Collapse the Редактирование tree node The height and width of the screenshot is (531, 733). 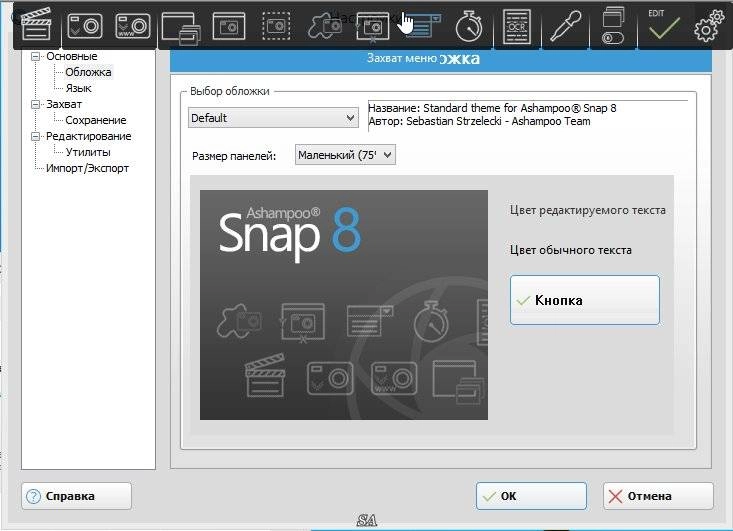[36, 136]
